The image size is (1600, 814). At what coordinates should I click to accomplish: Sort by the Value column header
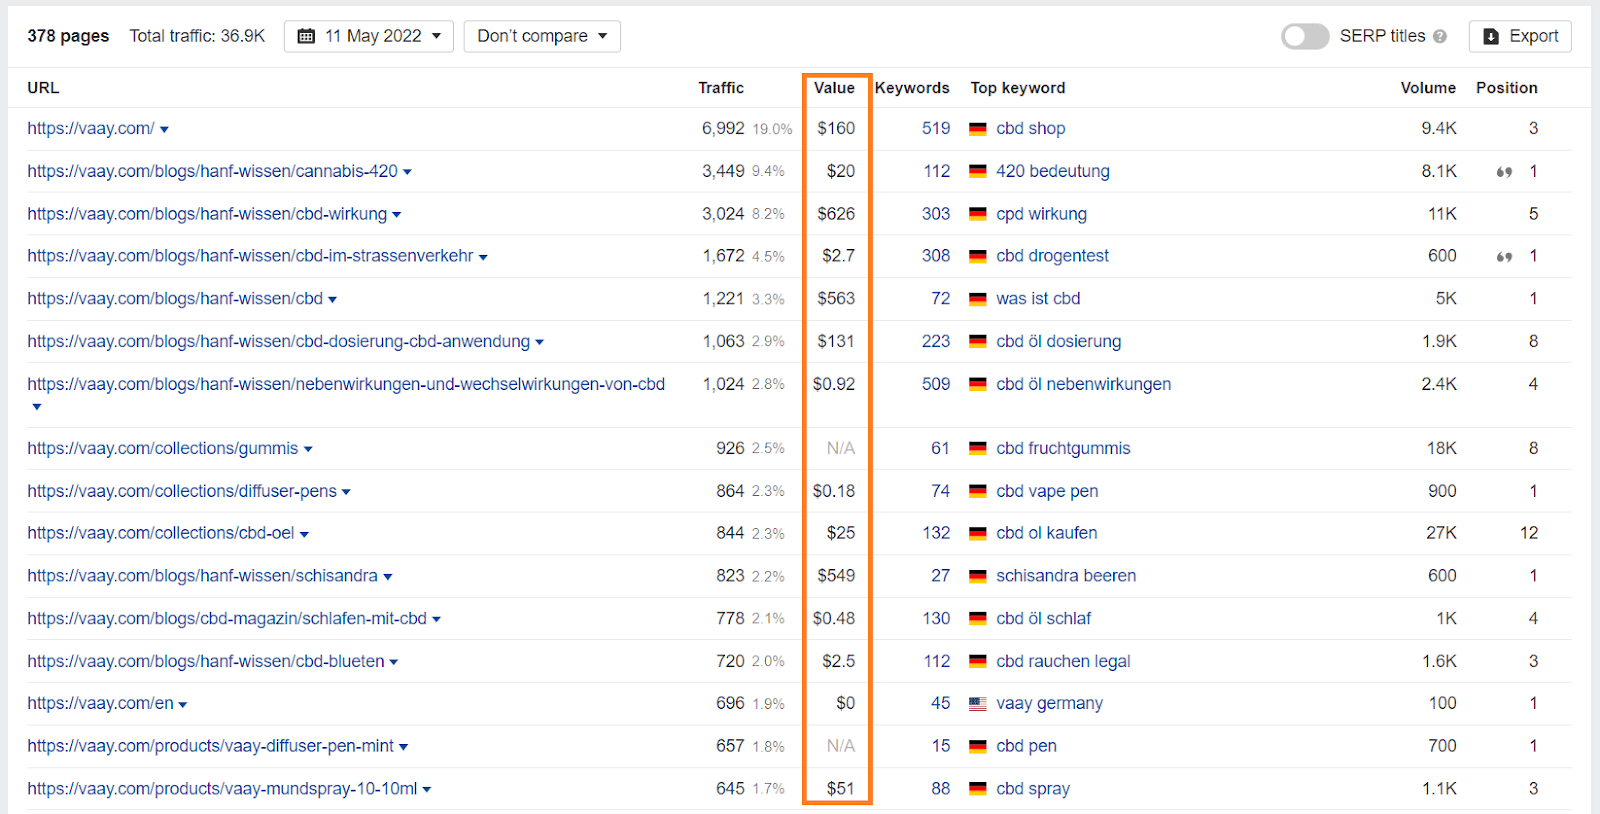pos(834,88)
